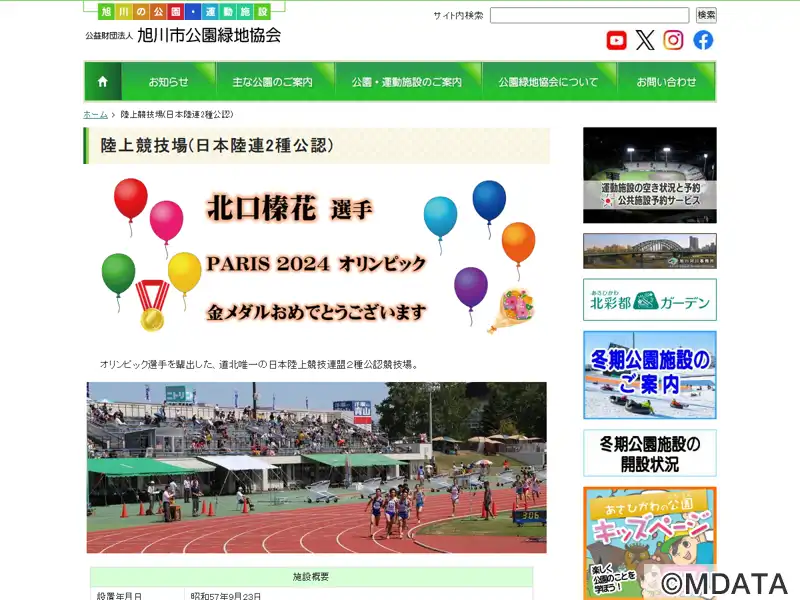Select the 施設概要 table header

[x=311, y=577]
